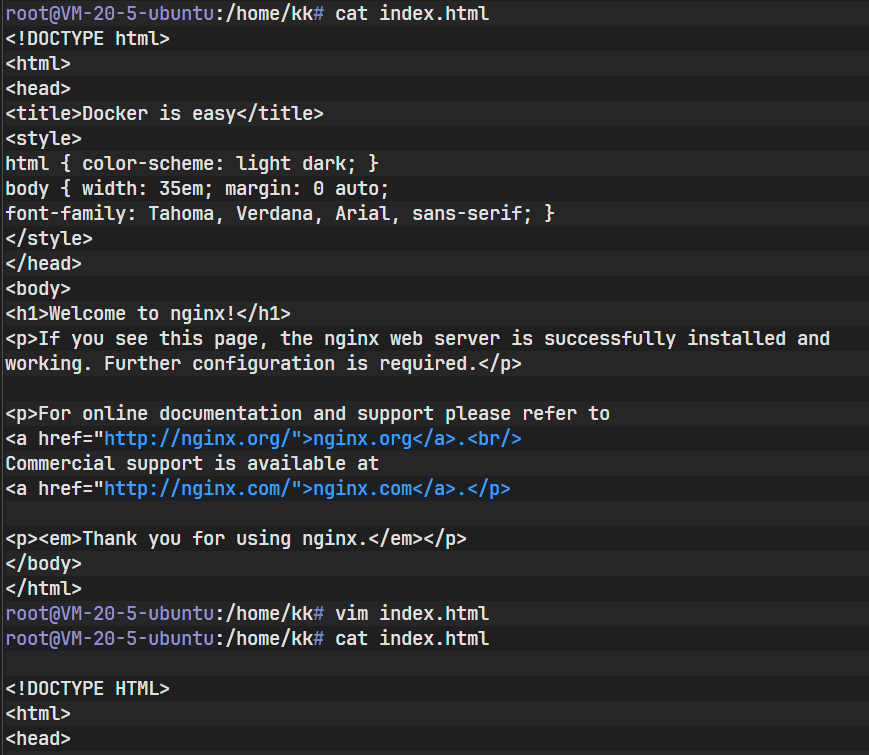869x755 pixels.
Task: Click the 'html { color-scheme: light dark; }' line
Action: pos(192,164)
